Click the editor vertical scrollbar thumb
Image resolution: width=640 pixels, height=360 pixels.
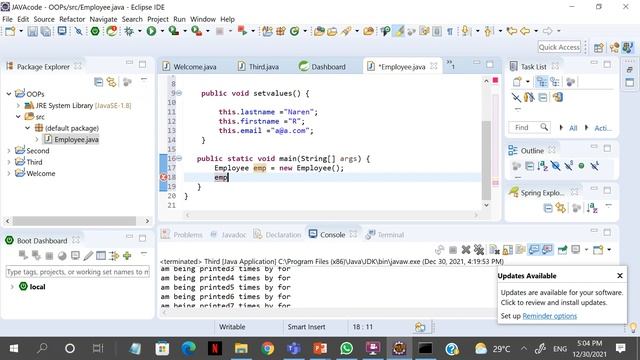tap(486, 160)
